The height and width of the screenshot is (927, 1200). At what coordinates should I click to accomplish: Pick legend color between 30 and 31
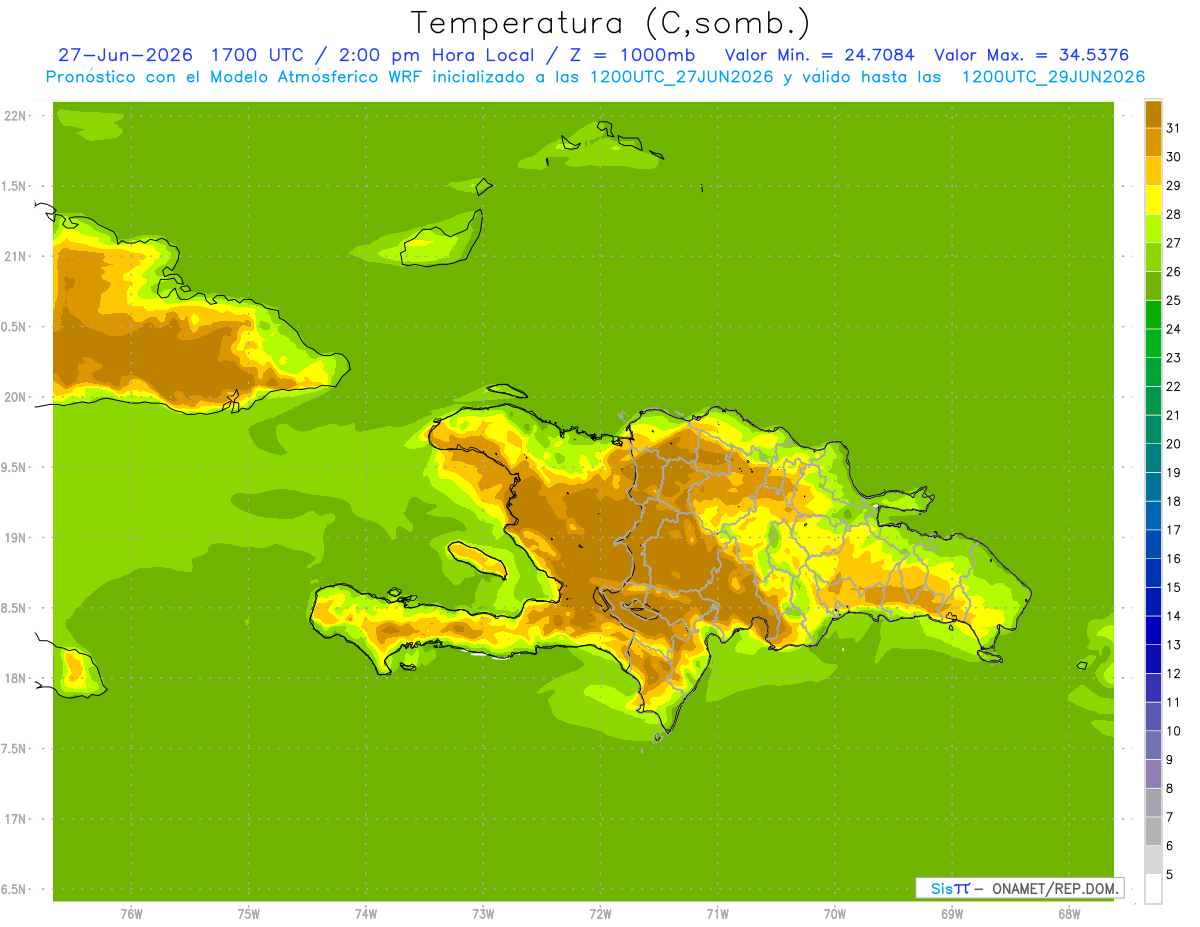[1153, 142]
